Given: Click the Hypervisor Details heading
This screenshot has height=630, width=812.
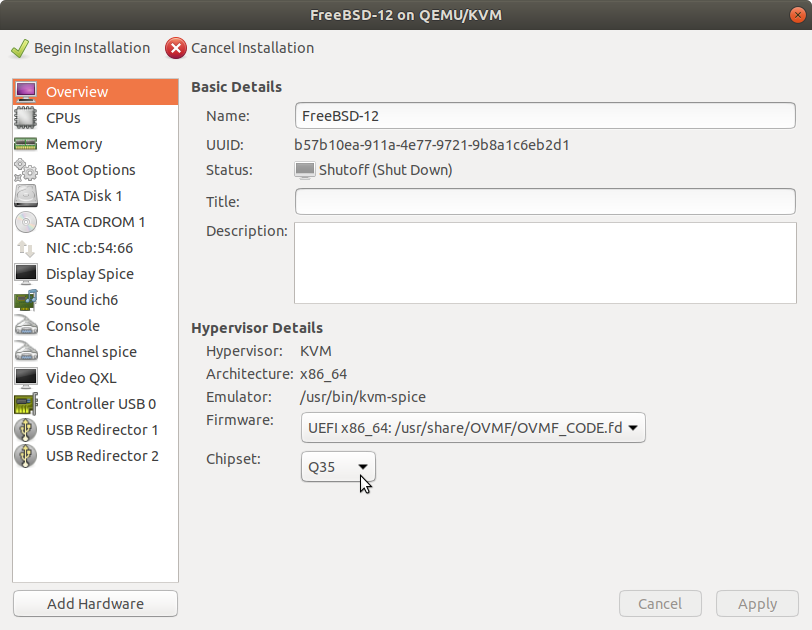Looking at the screenshot, I should (x=257, y=328).
